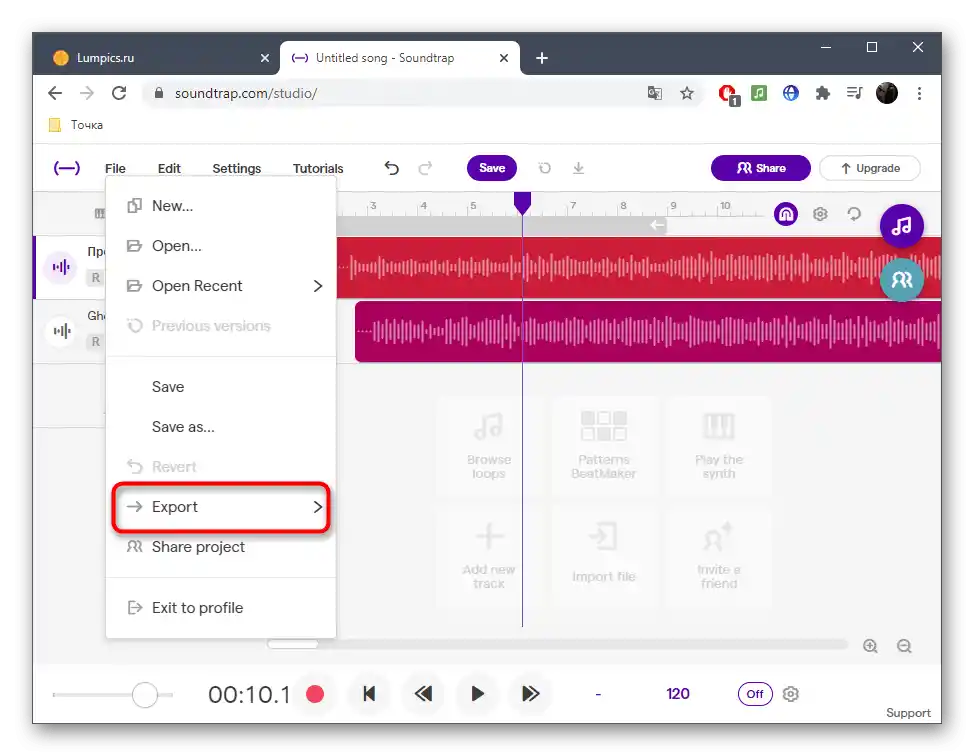Open metronome settings gear

(x=790, y=694)
